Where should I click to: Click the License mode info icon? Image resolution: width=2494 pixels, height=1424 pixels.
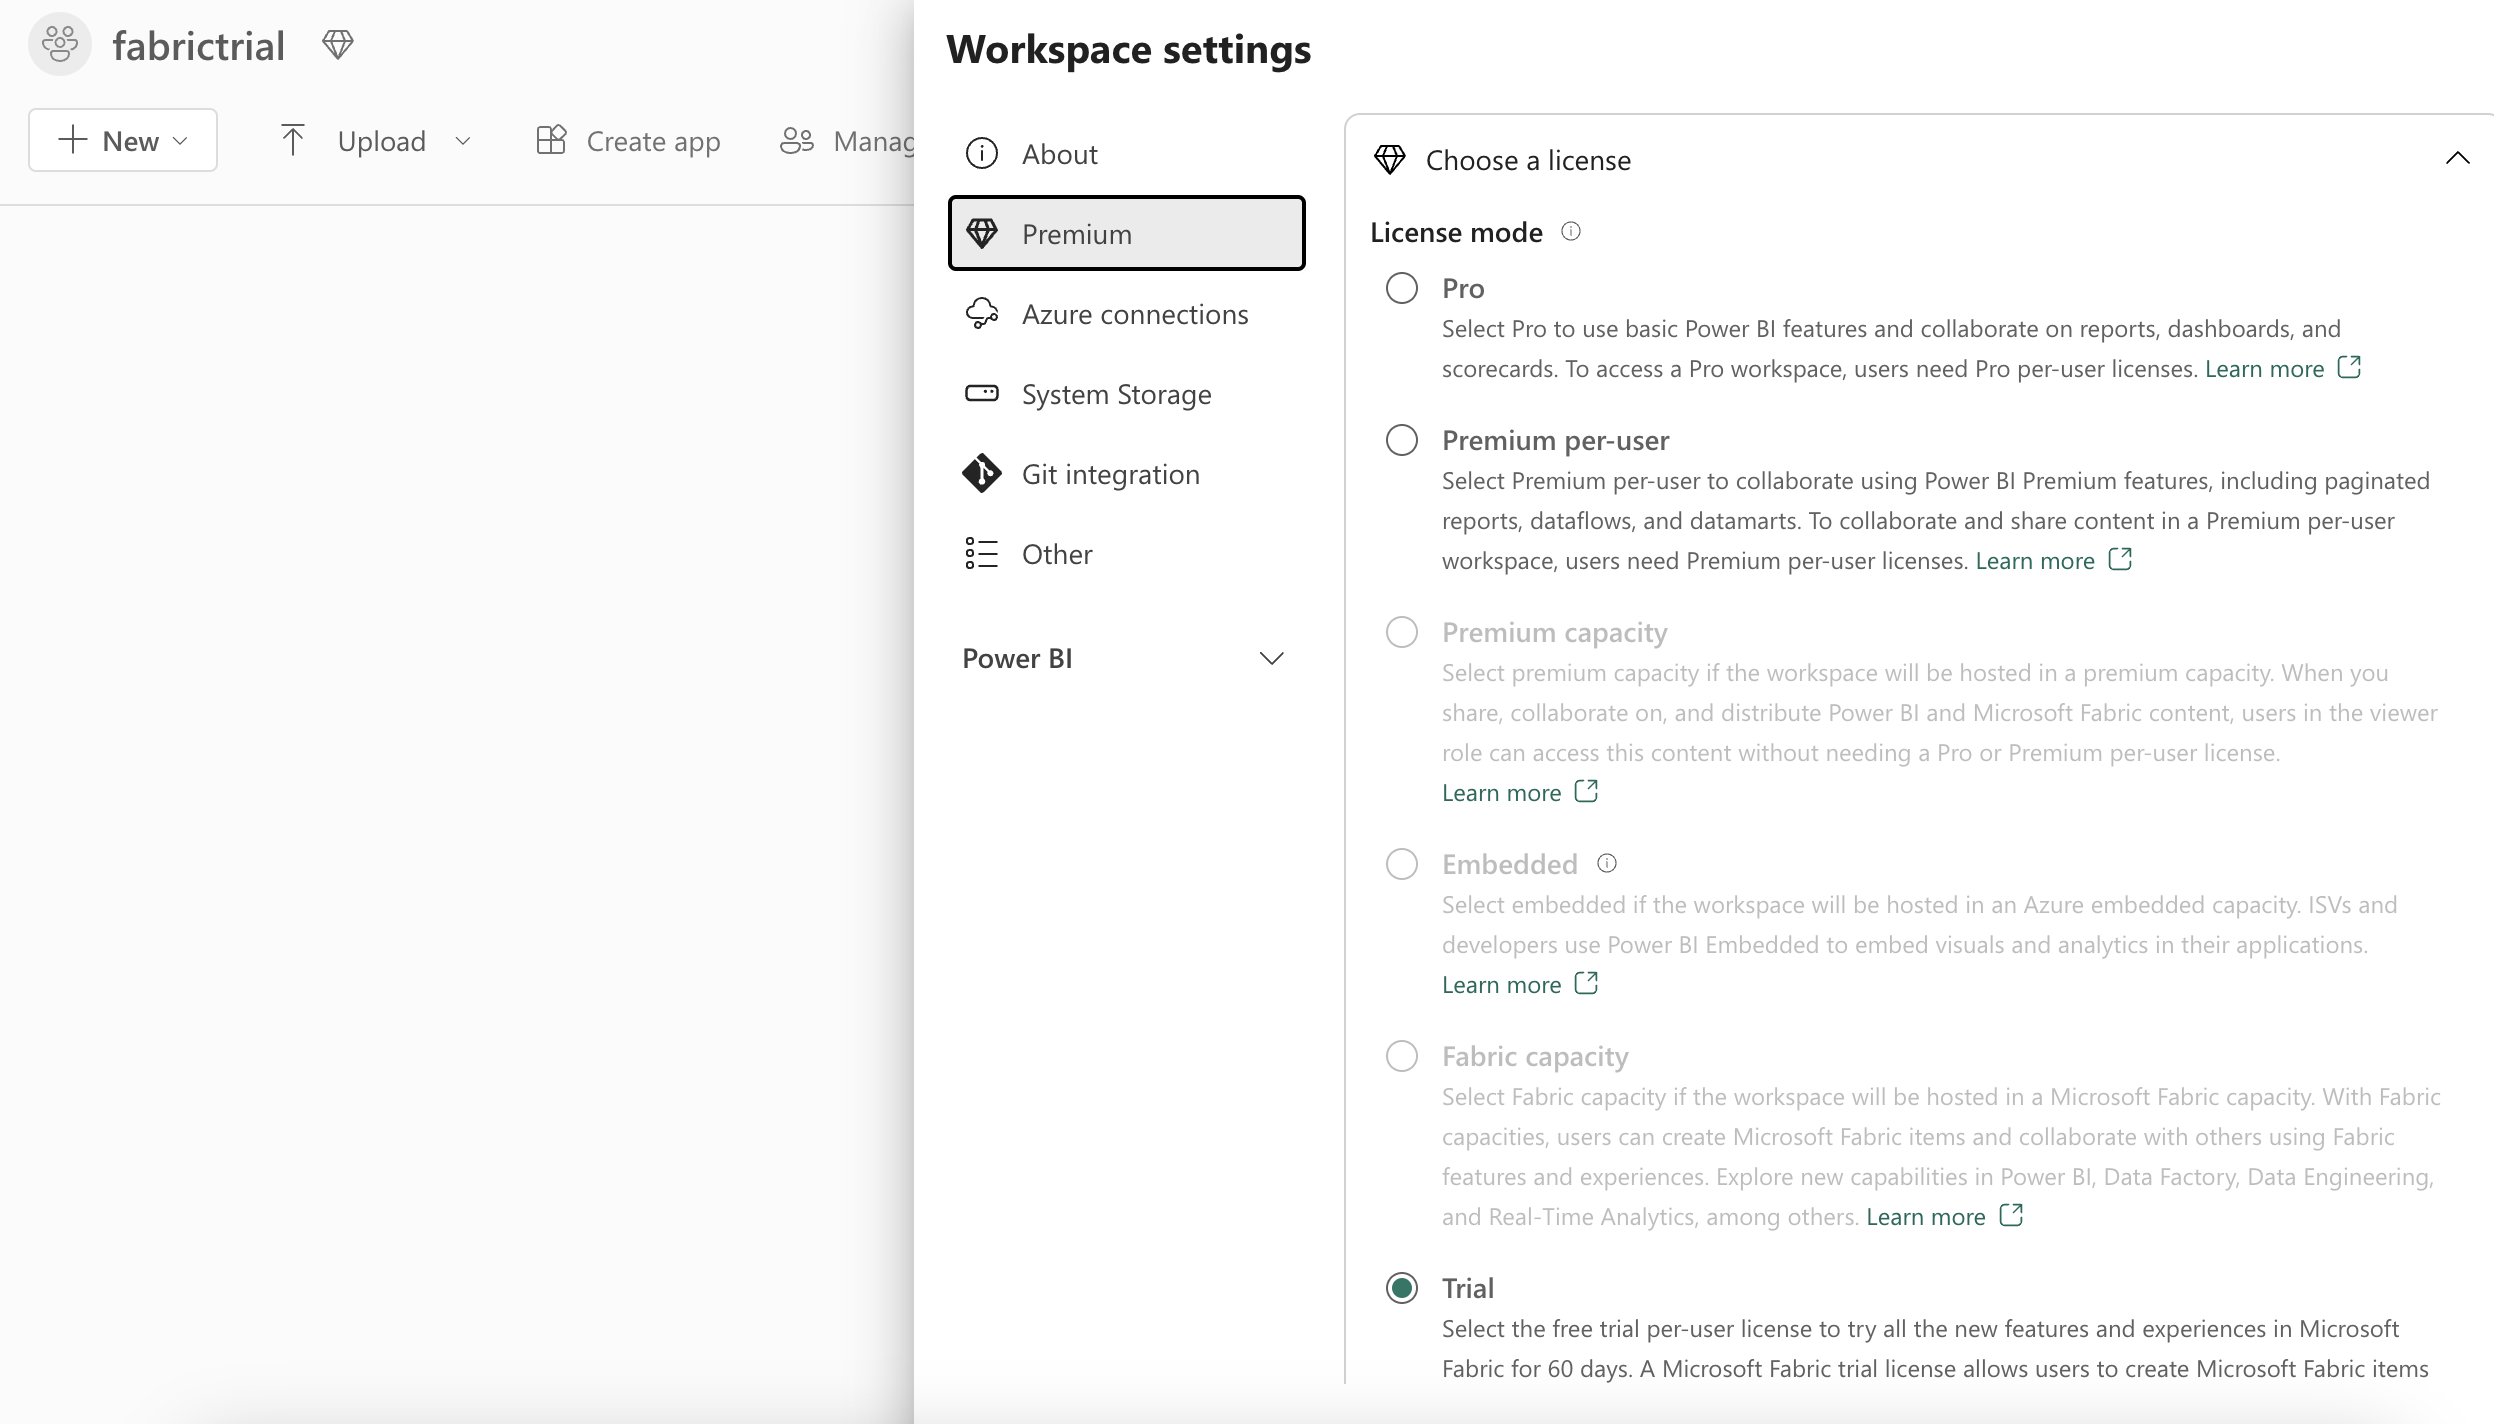1571,232
